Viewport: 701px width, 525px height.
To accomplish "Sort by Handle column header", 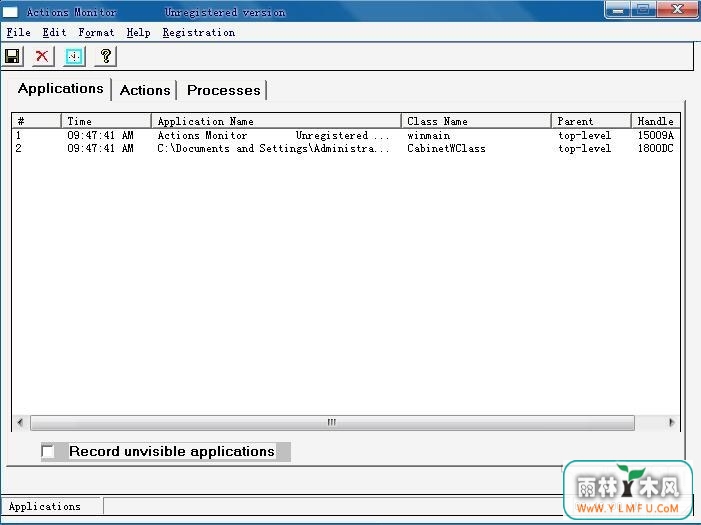I will (656, 121).
